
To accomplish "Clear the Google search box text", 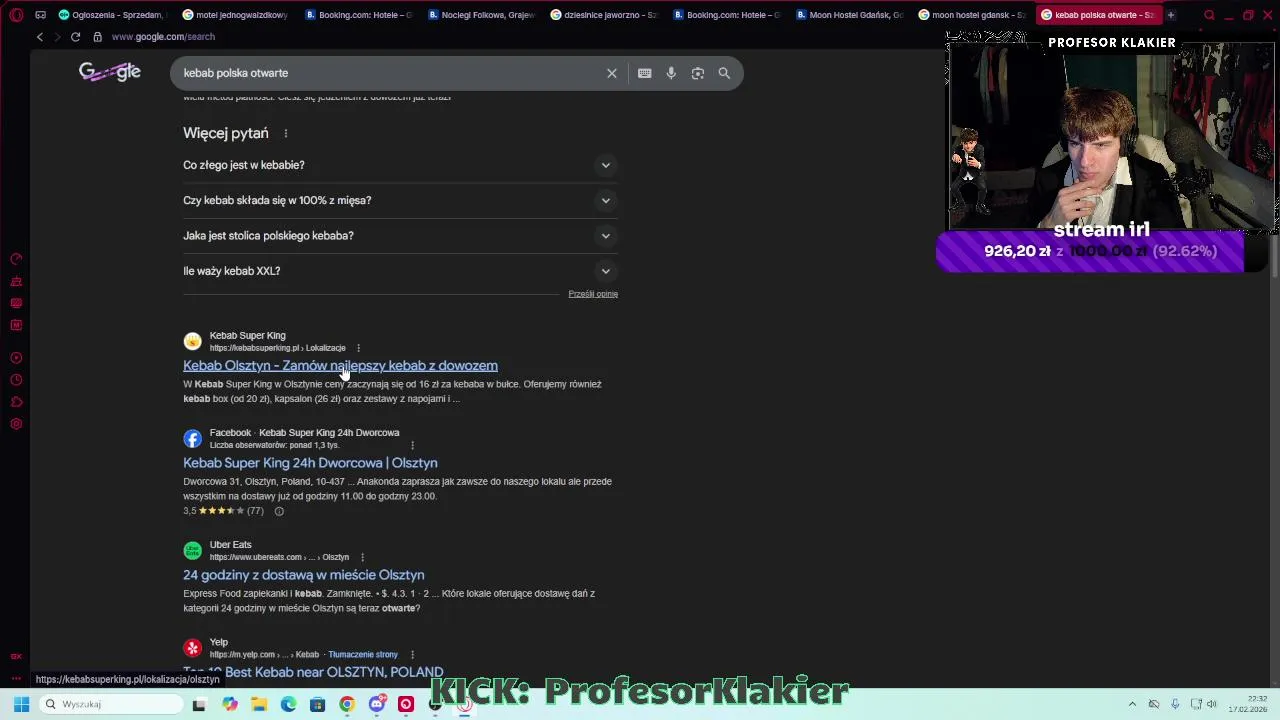I will click(x=612, y=73).
